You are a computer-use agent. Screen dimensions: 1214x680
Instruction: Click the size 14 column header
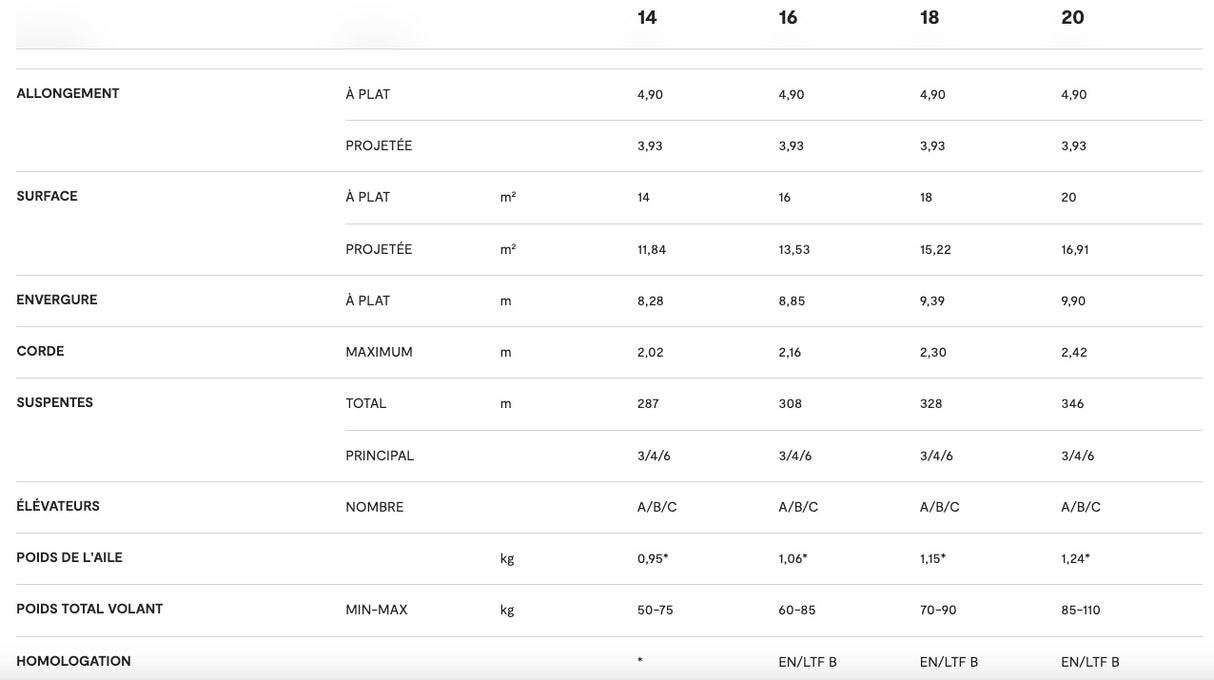point(647,18)
